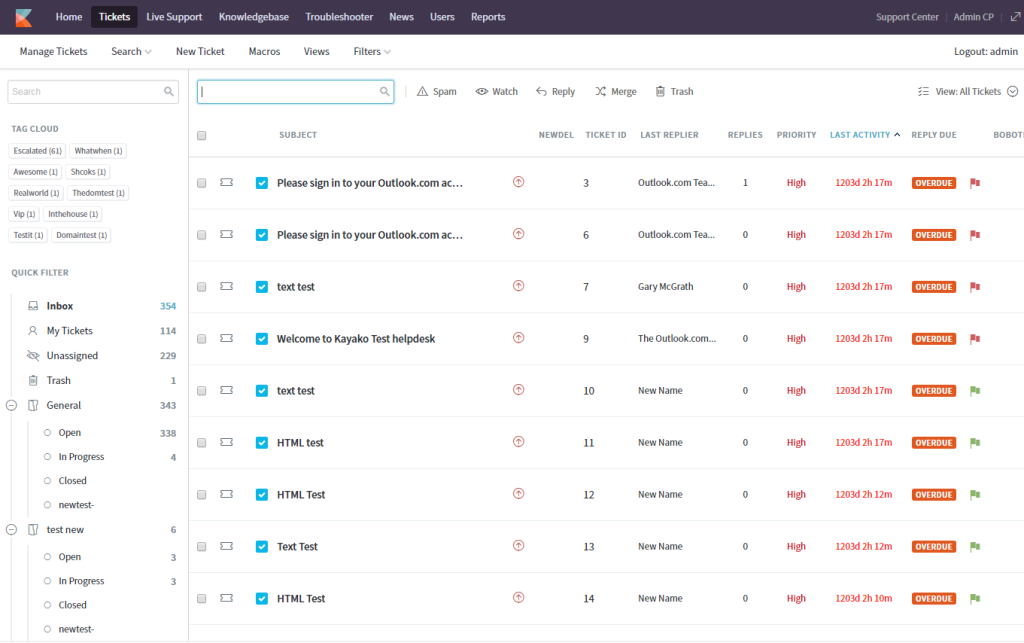1024x643 pixels.
Task: Uncheck blue checkbox on Welcome to Kayako ticket
Action: (261, 338)
